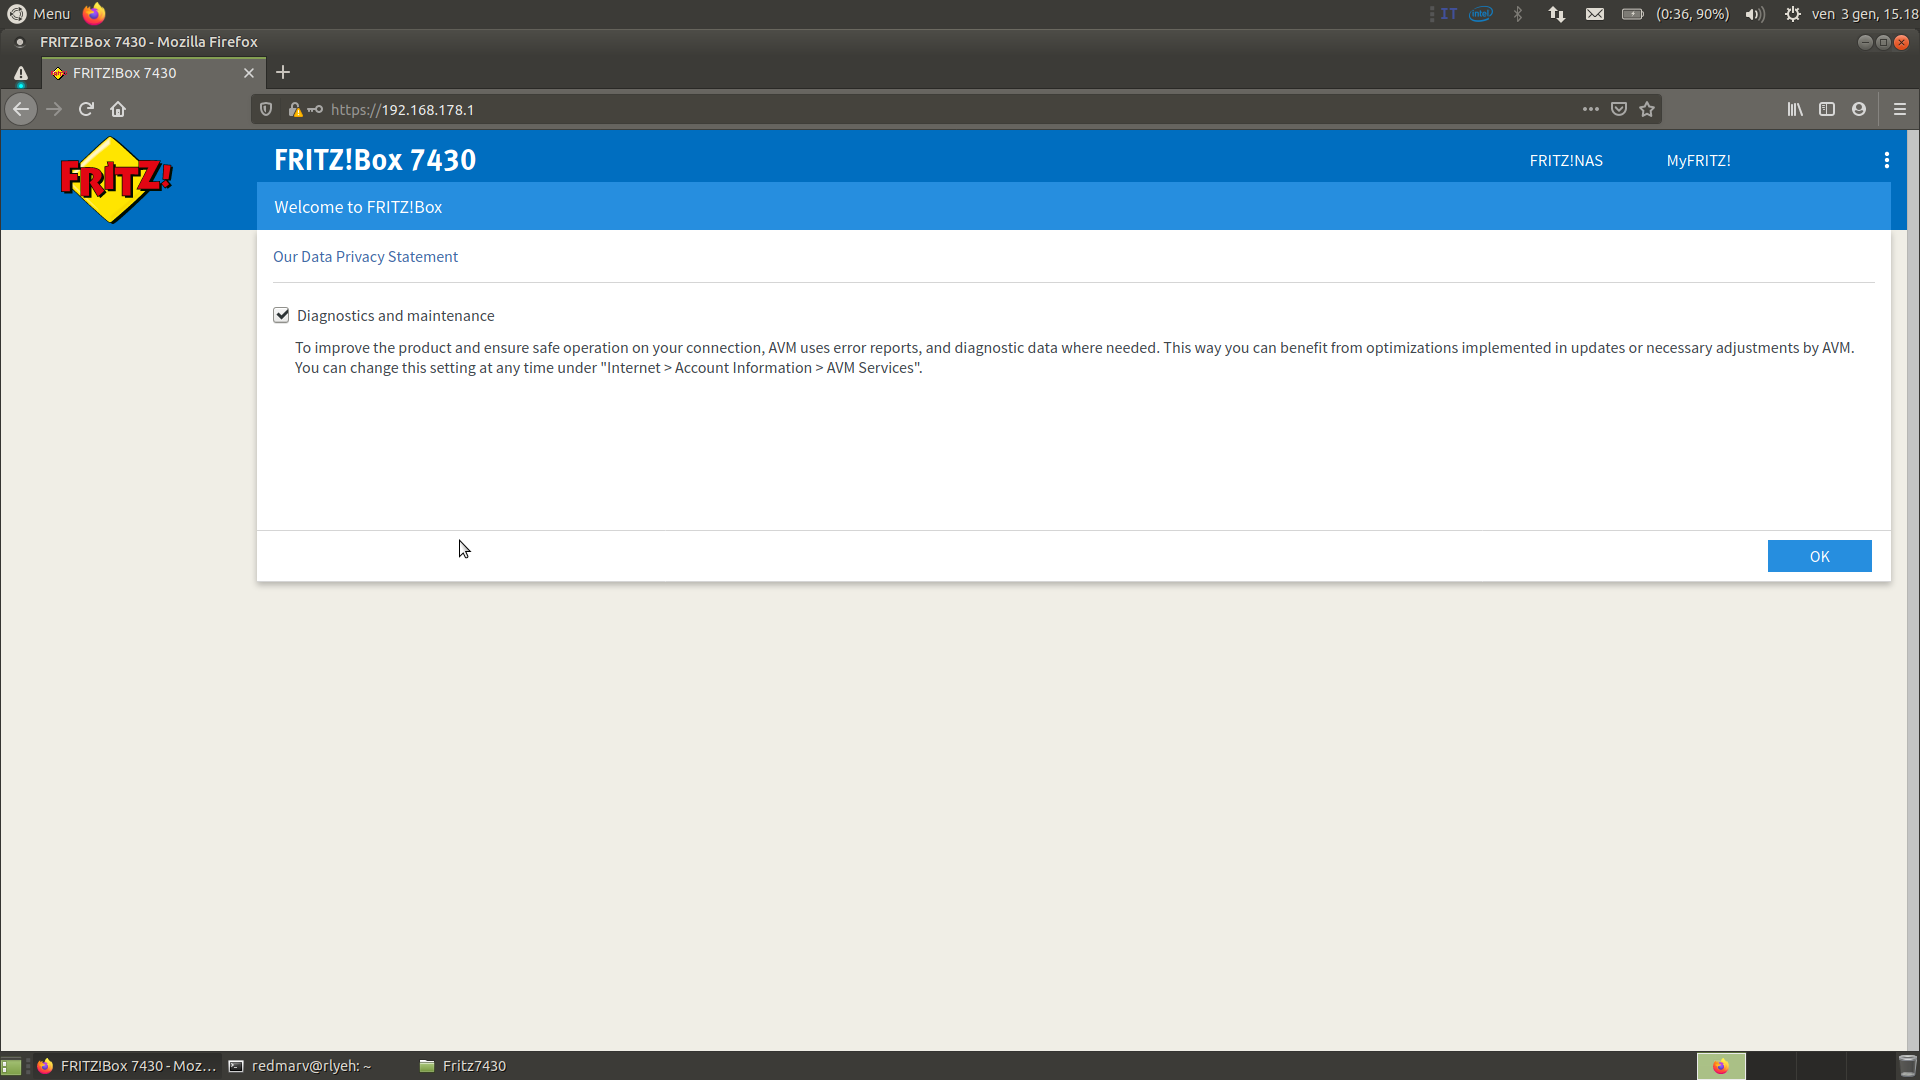Switch to the highlighted workspace with Firefox
1920x1080 pixels.
point(1721,1066)
